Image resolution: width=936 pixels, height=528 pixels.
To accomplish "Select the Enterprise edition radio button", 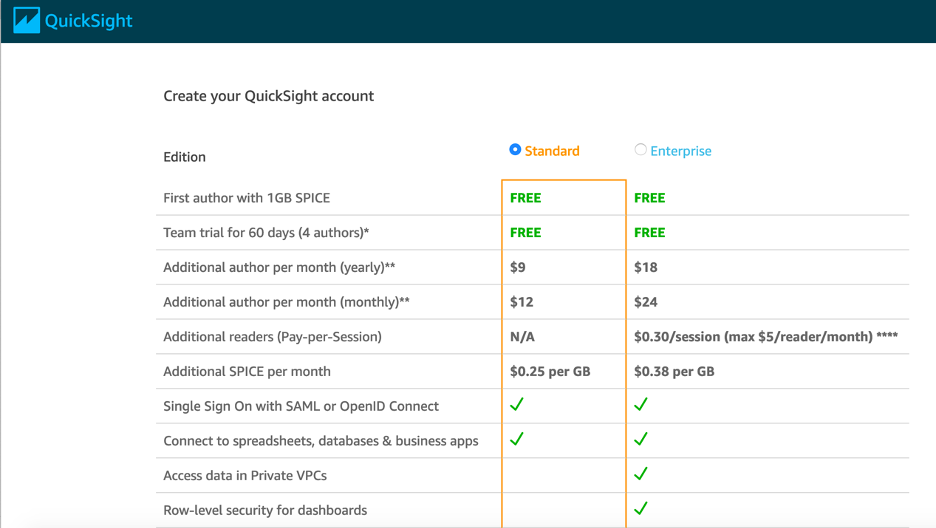I will (x=640, y=150).
